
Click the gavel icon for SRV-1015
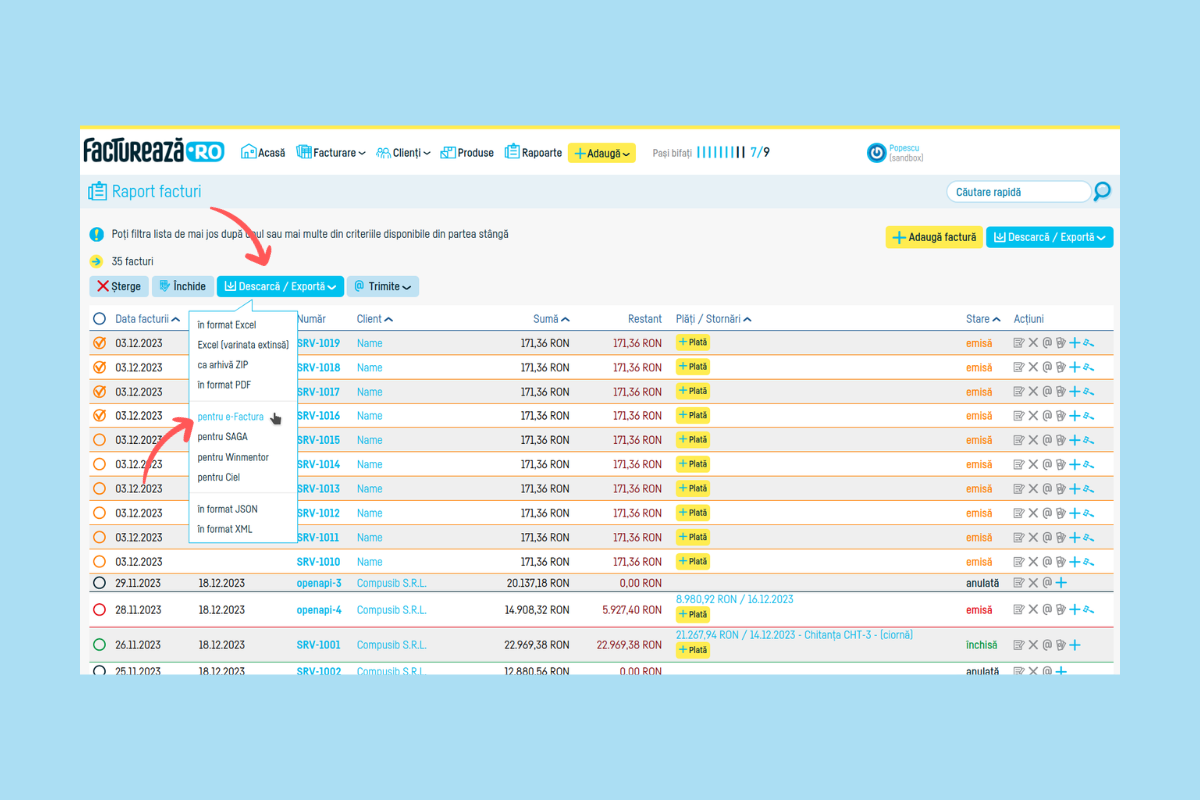click(x=1088, y=440)
